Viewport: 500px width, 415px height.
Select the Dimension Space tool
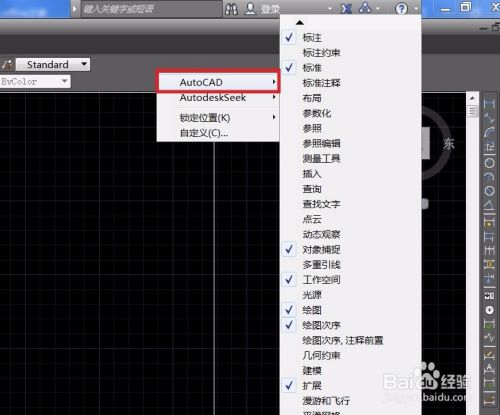click(489, 264)
